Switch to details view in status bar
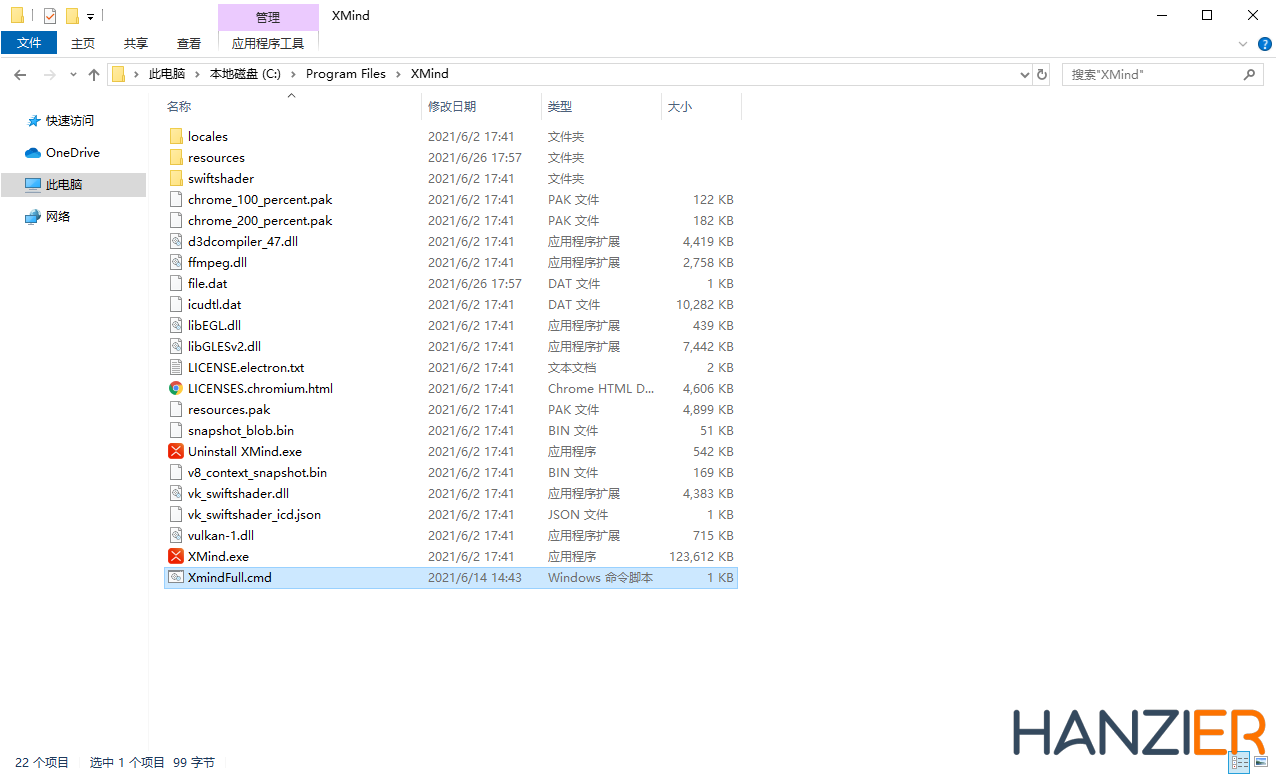The width and height of the screenshot is (1277, 775). pos(1239,763)
